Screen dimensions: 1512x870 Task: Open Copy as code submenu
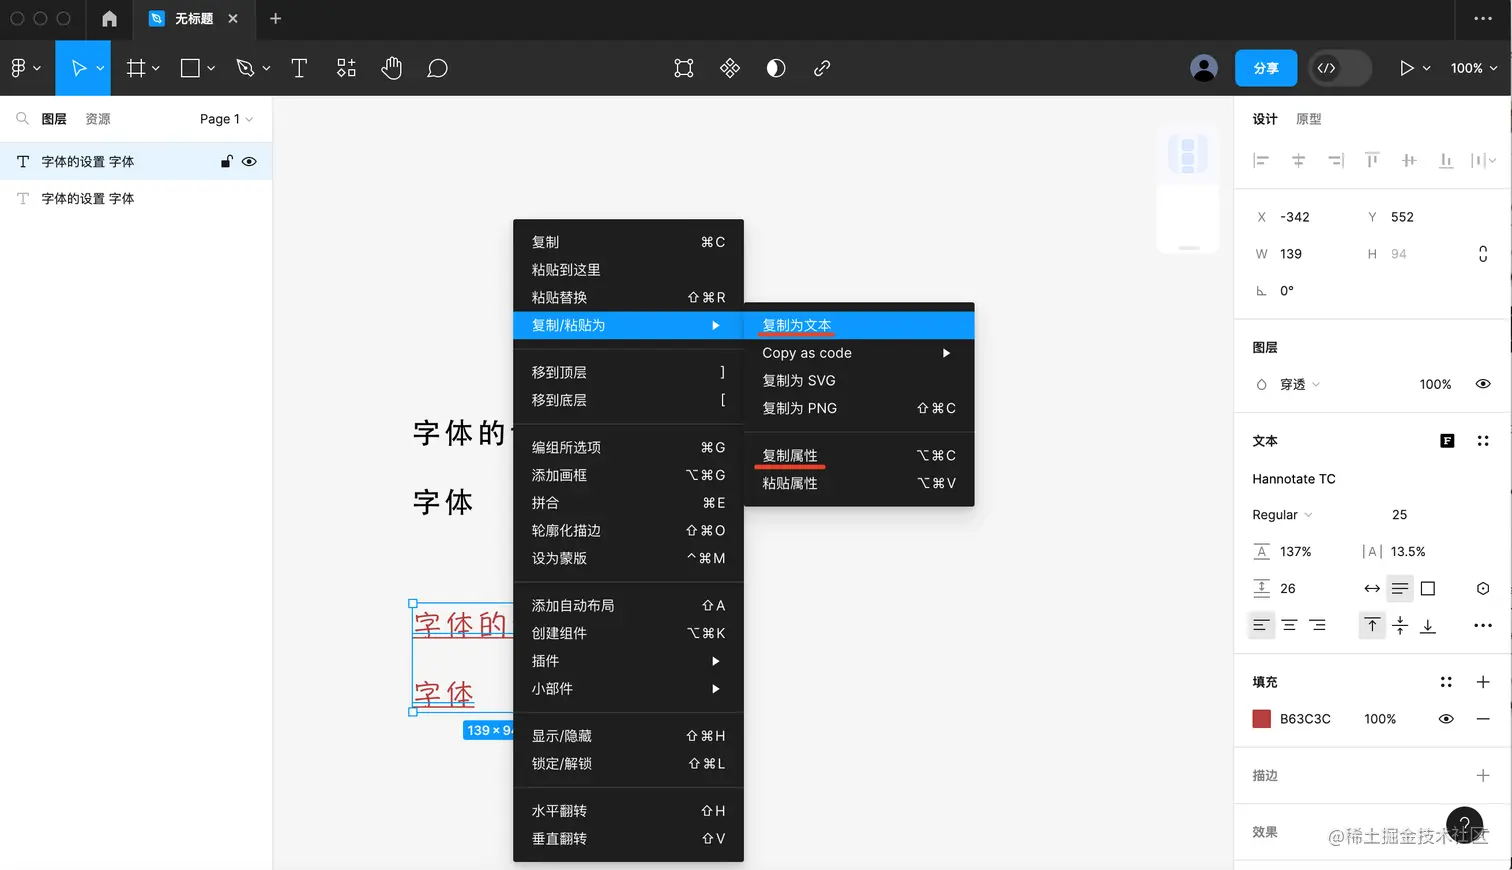pos(859,353)
